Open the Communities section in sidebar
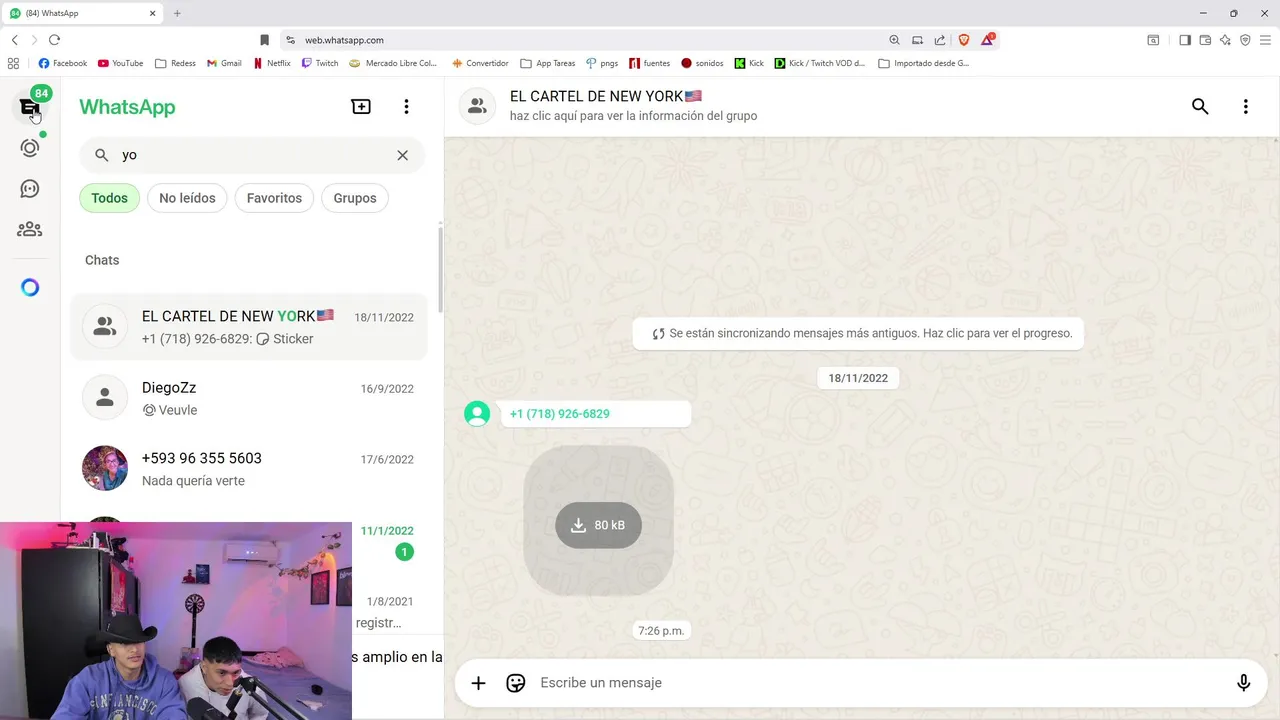Viewport: 1280px width, 720px height. pos(30,229)
